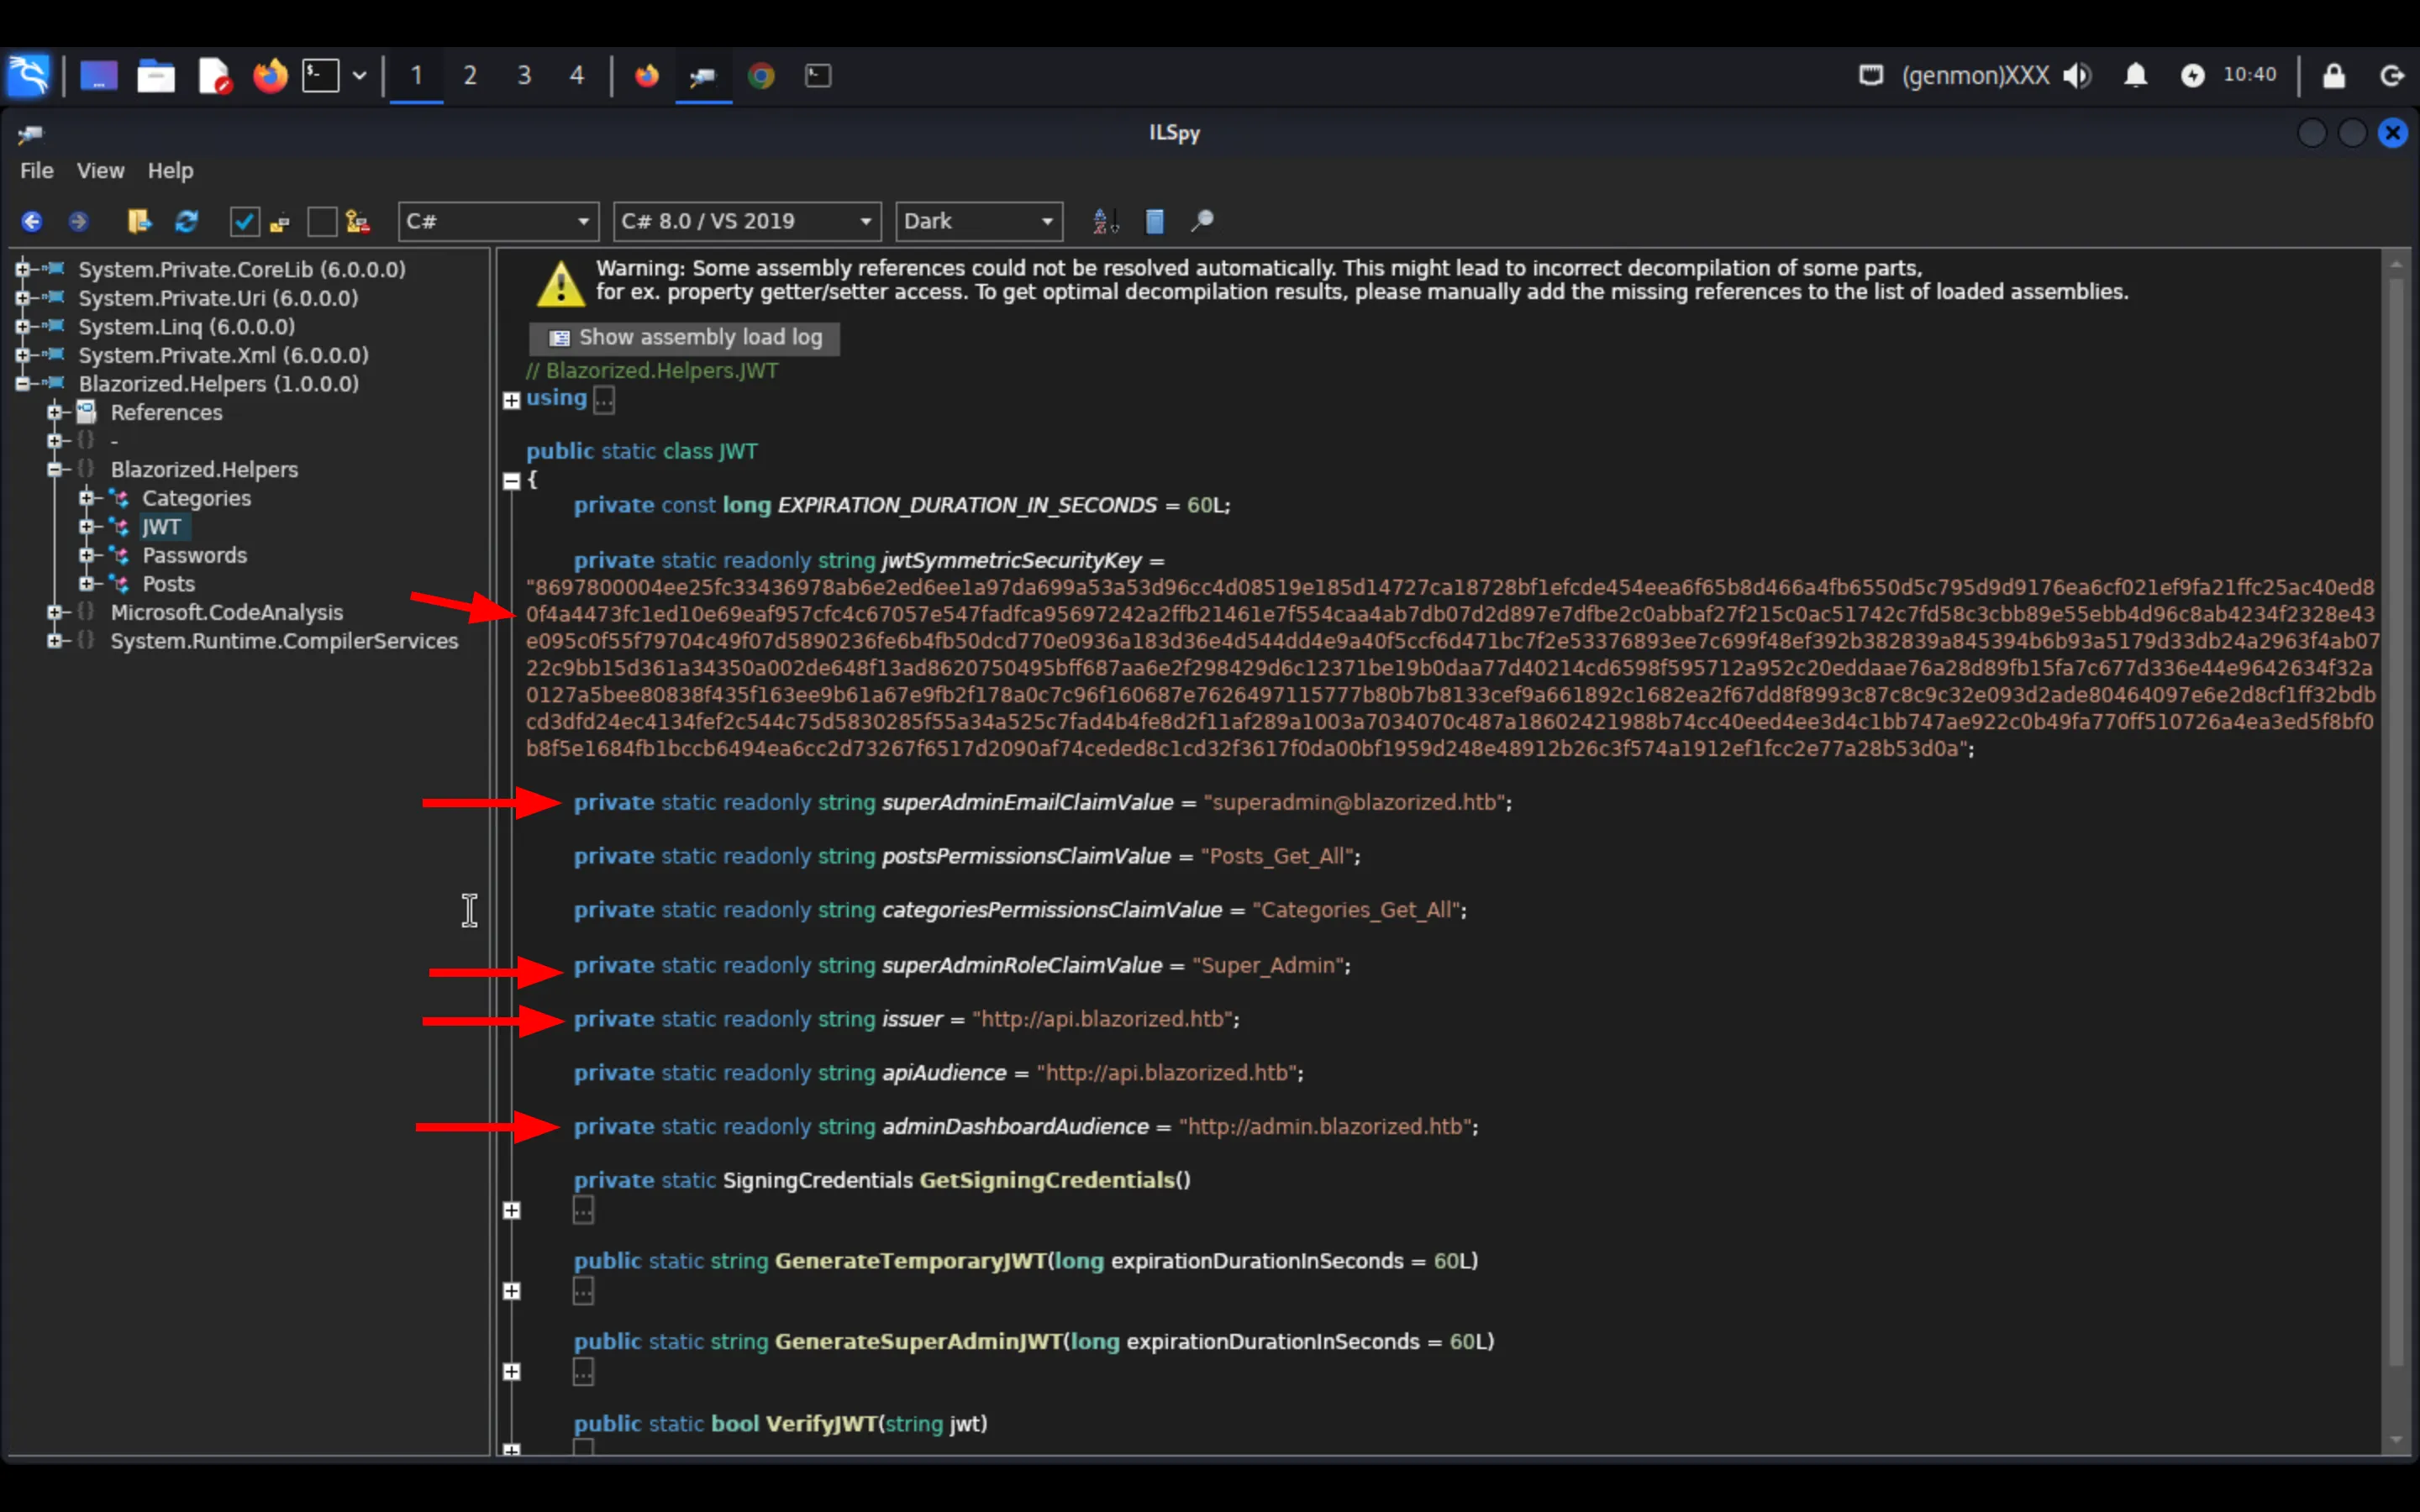The height and width of the screenshot is (1512, 2420).
Task: Select the Posts class in the tree
Action: [168, 584]
